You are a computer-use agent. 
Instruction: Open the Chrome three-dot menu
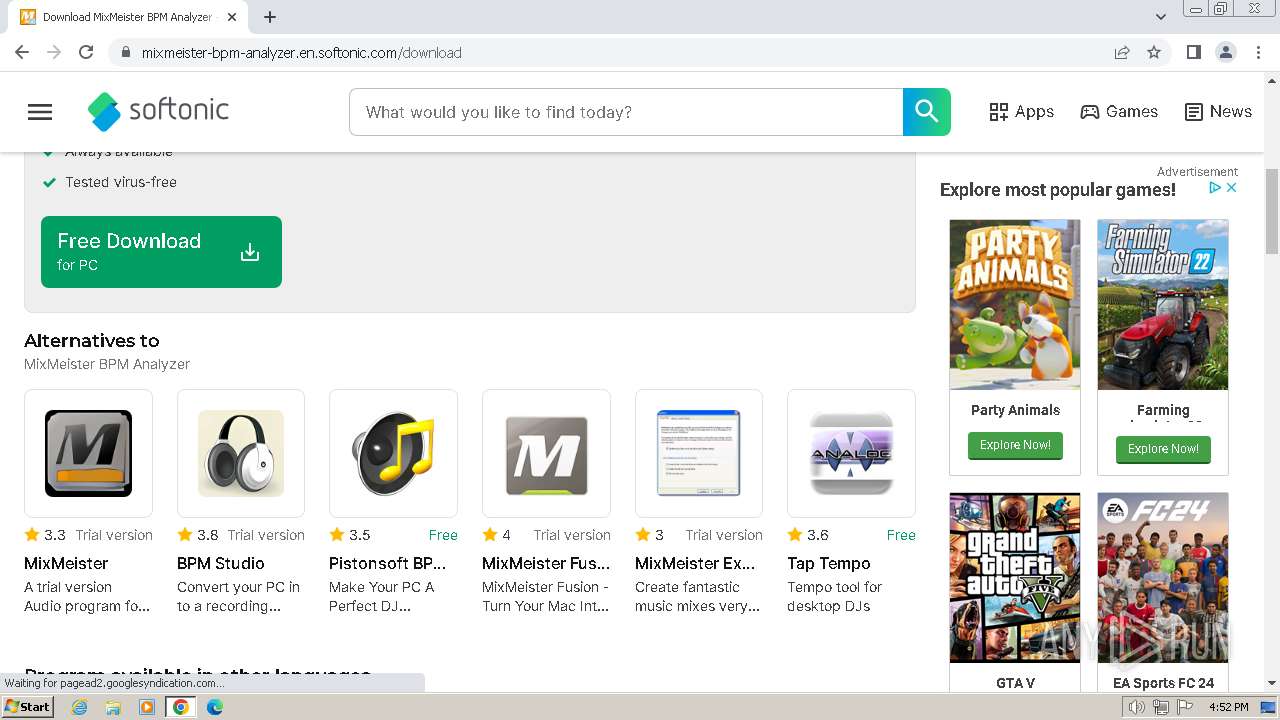coord(1258,52)
